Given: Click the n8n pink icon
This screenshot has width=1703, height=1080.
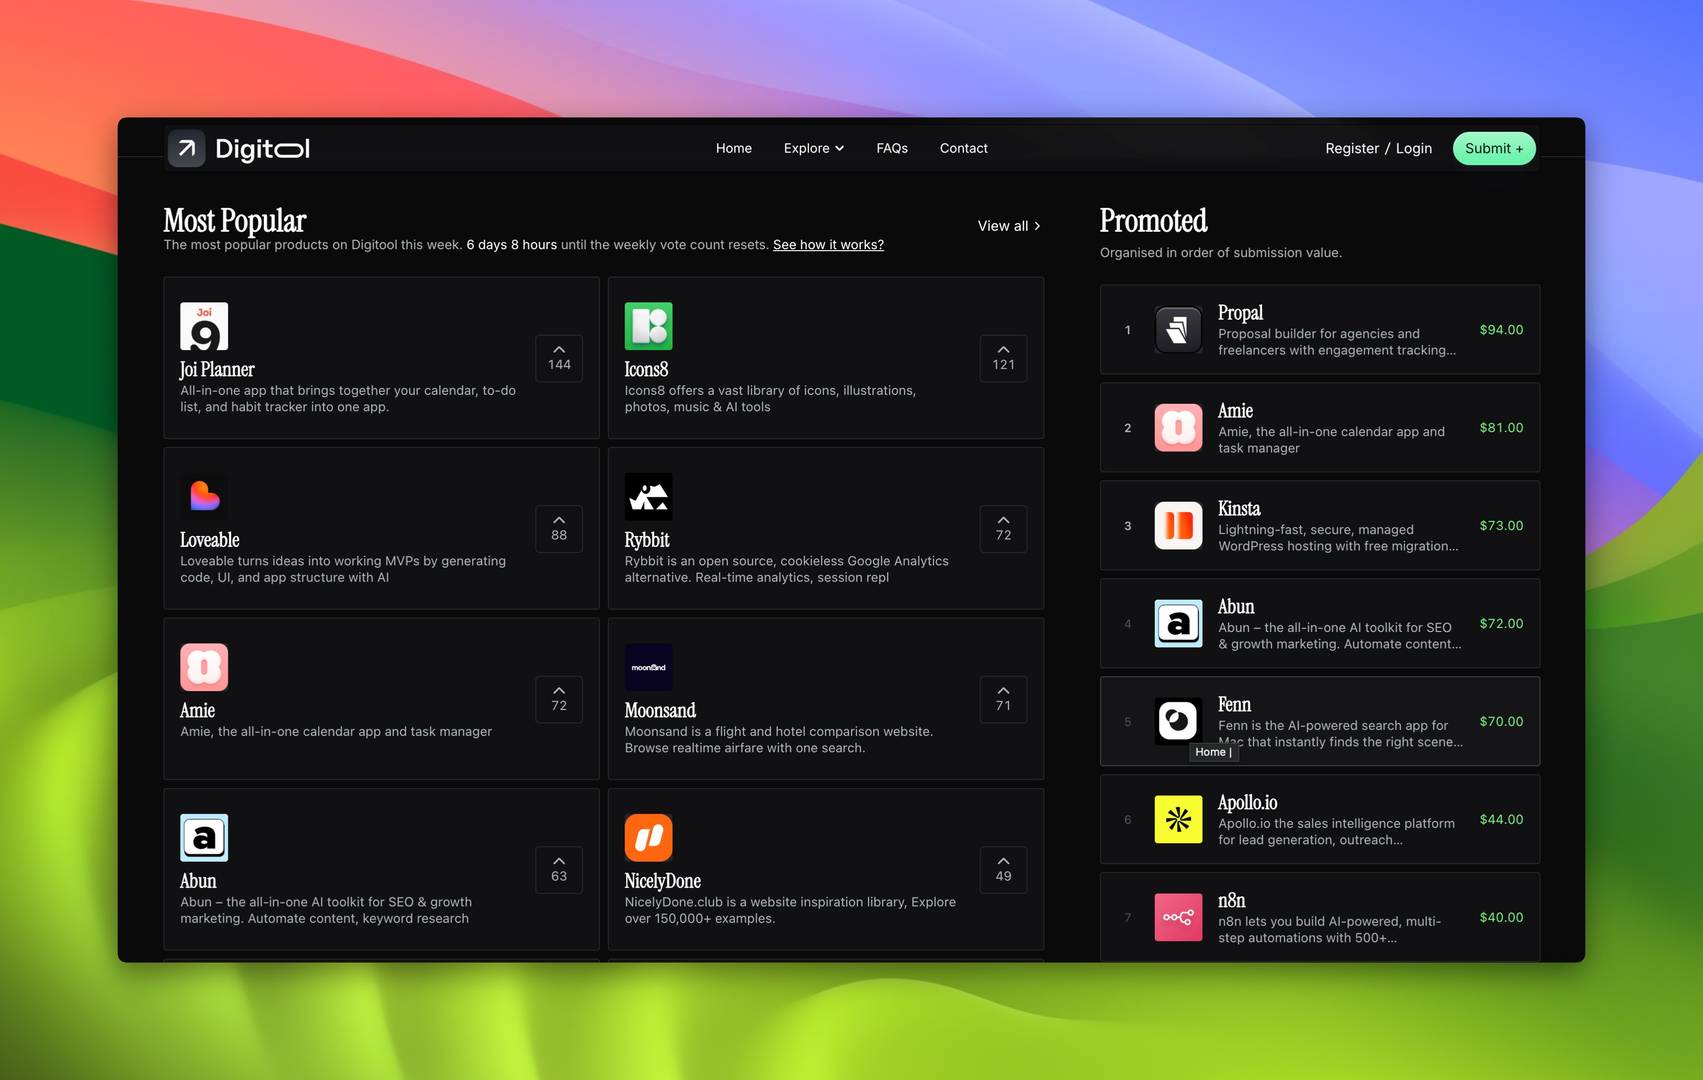Looking at the screenshot, I should [x=1178, y=917].
